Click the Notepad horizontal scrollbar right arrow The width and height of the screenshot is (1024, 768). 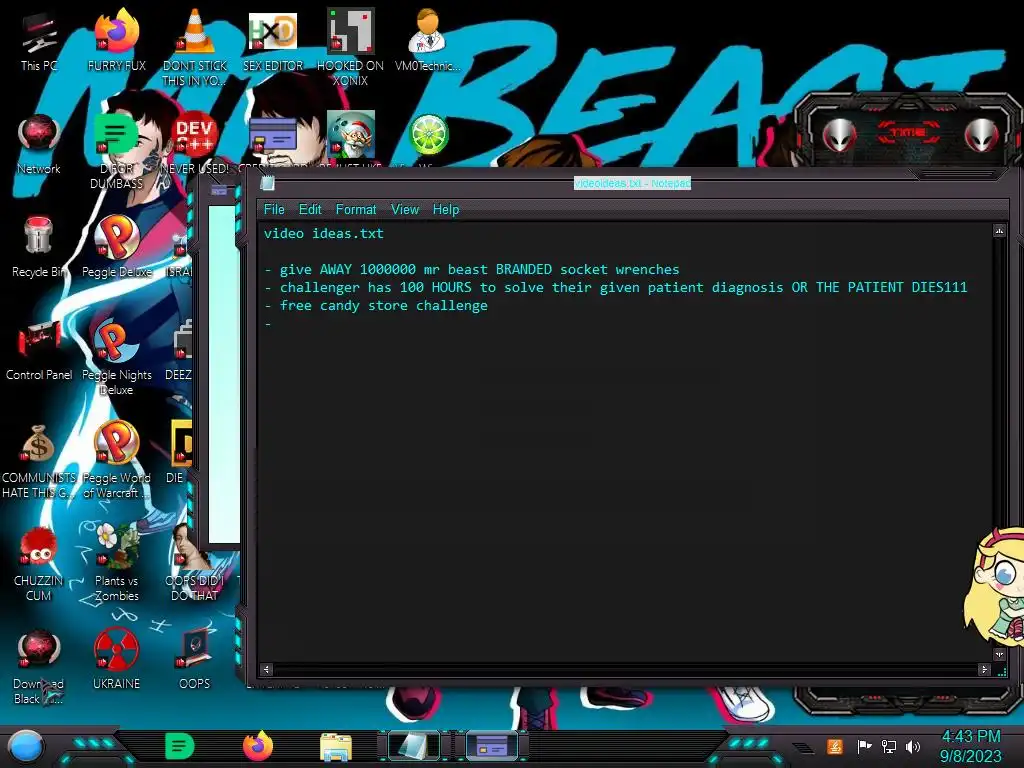[984, 669]
